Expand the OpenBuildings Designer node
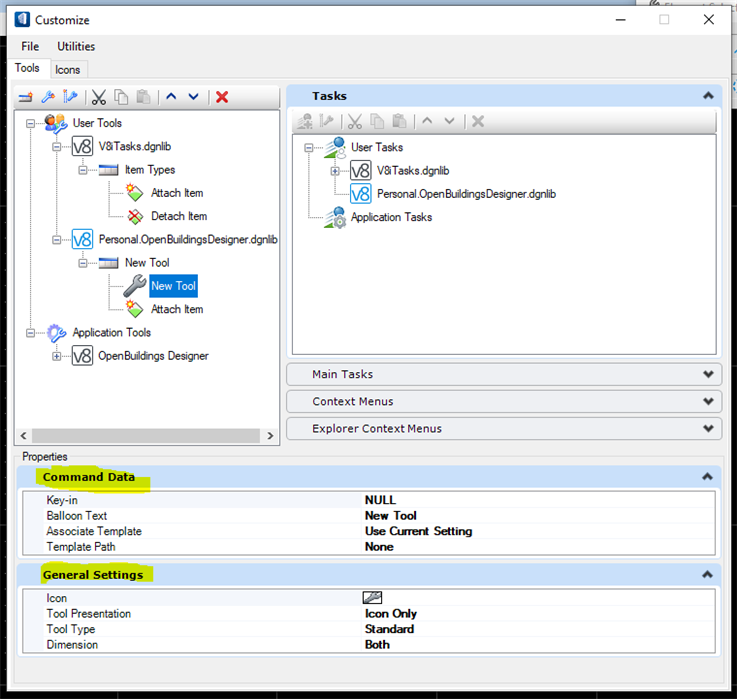737x699 pixels. point(56,356)
